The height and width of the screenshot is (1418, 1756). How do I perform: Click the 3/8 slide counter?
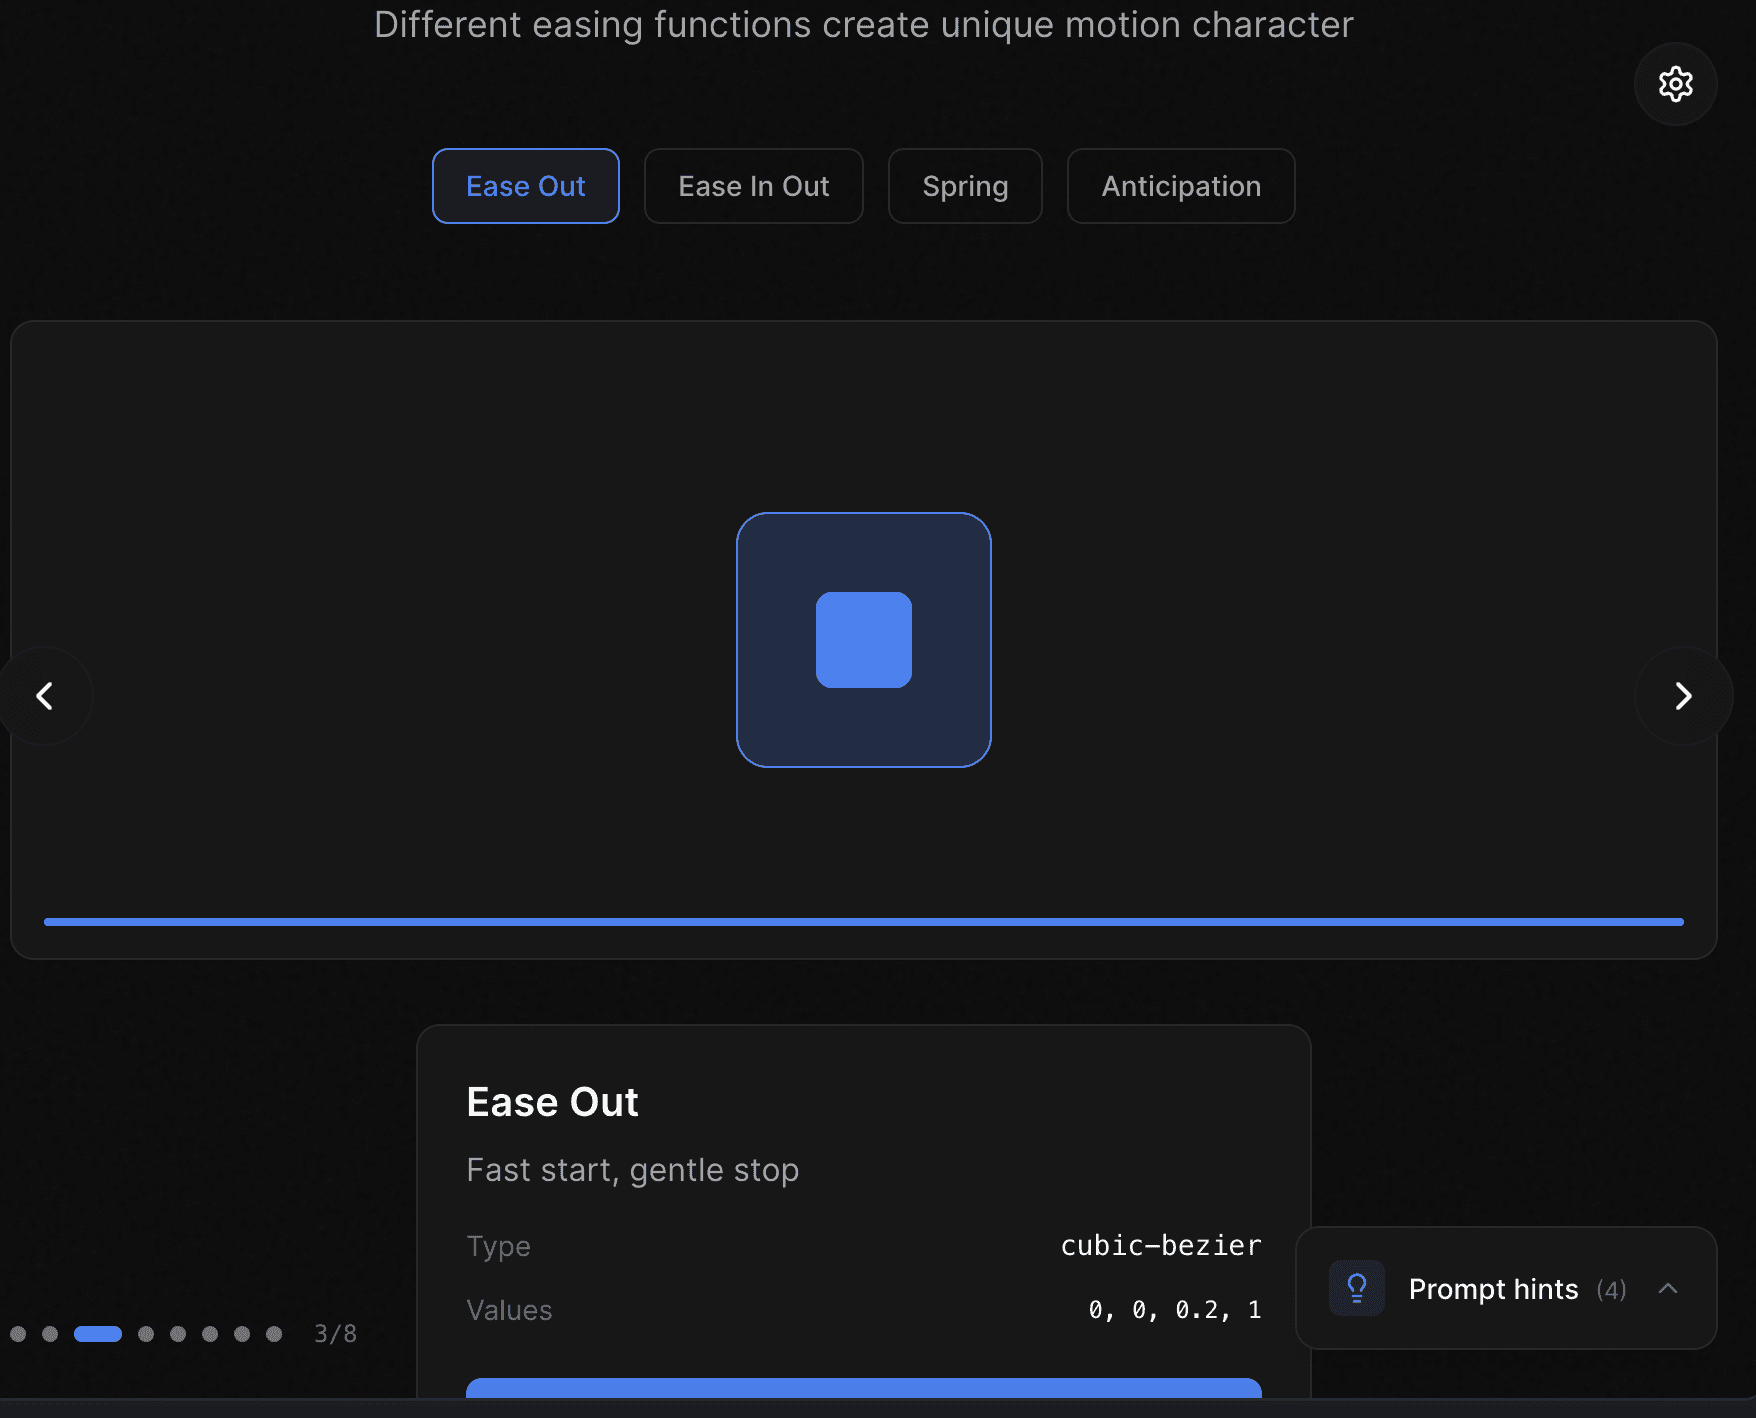[334, 1334]
